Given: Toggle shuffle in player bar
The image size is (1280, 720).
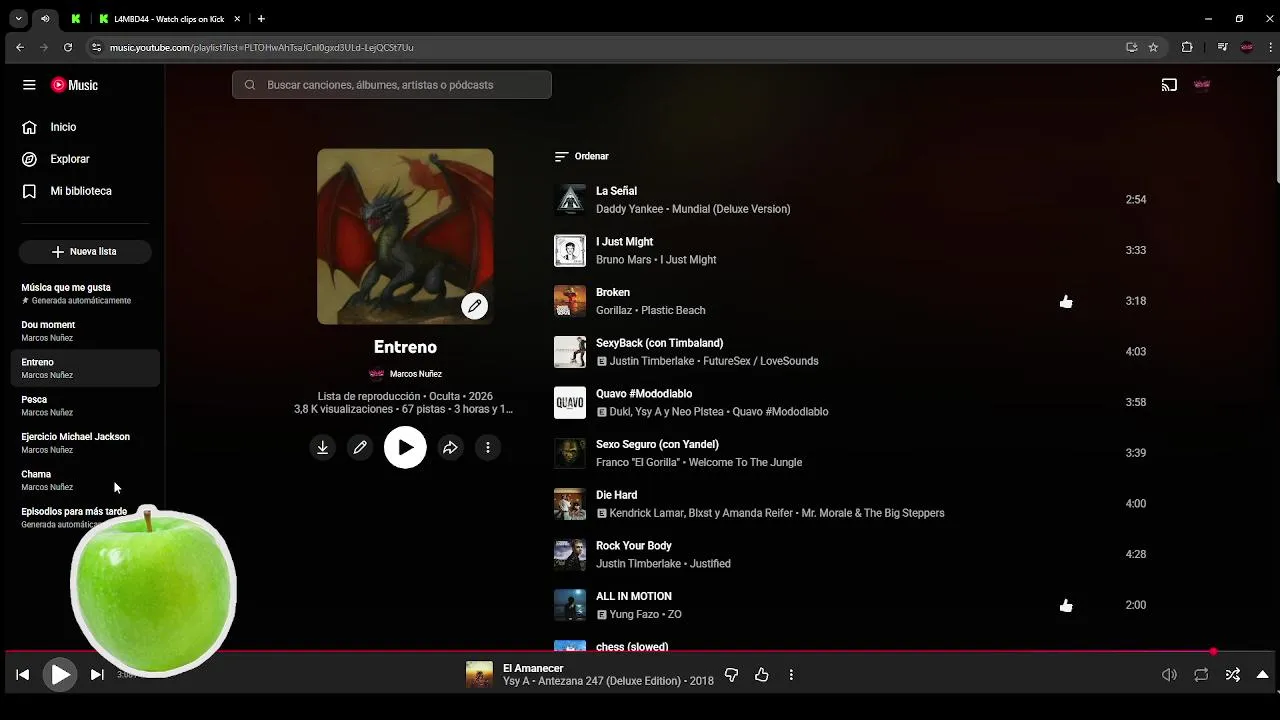Looking at the screenshot, I should [x=1233, y=675].
